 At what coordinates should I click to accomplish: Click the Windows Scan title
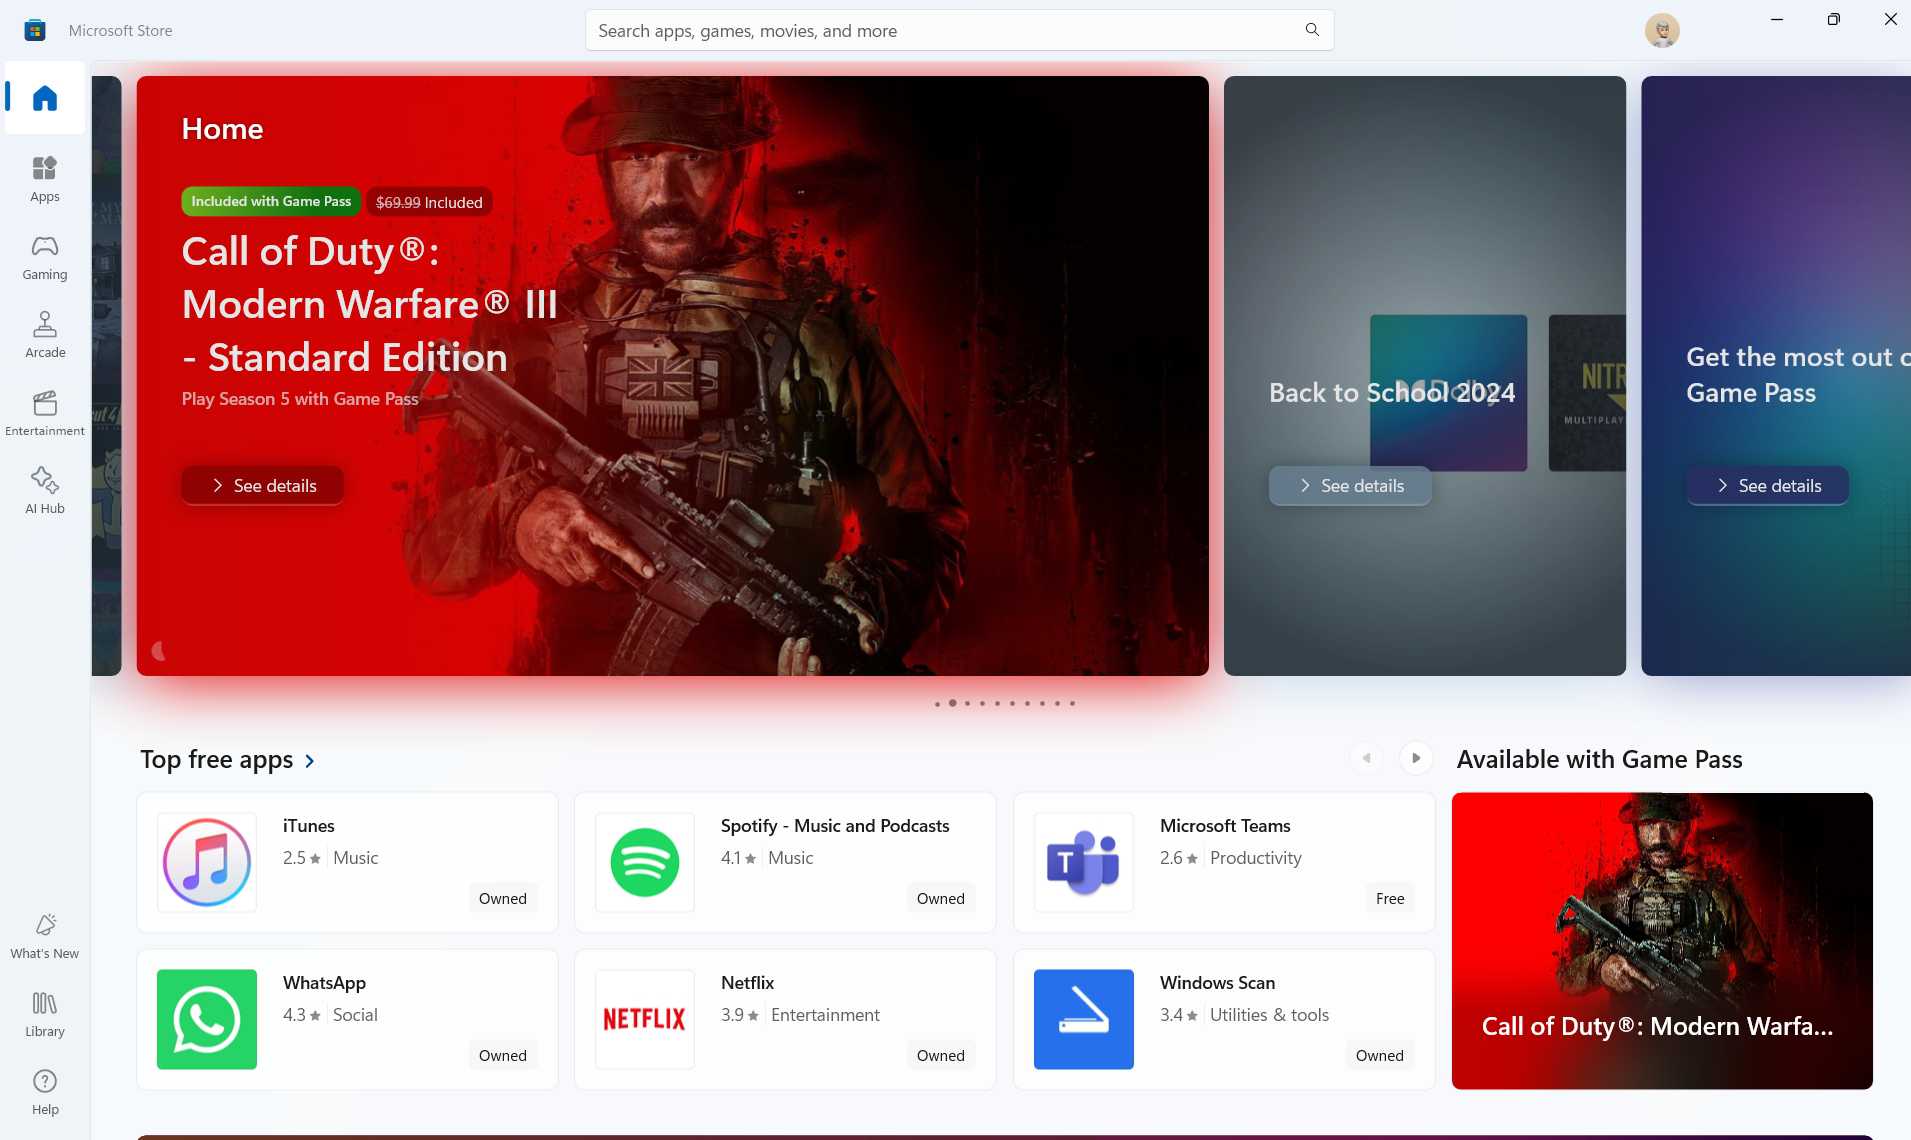point(1217,983)
